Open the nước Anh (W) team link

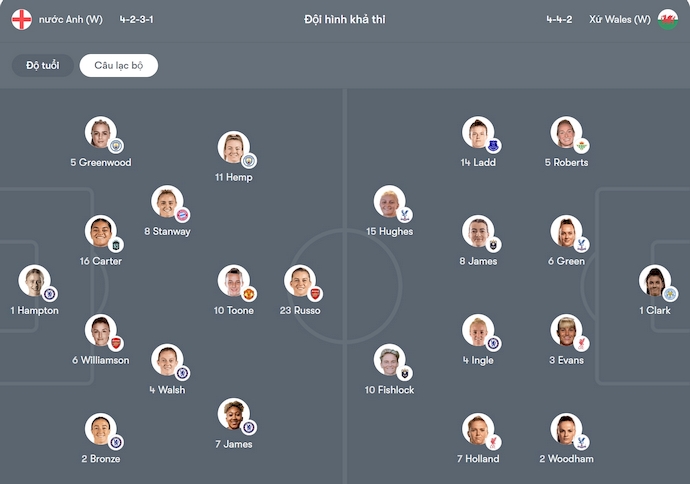pos(68,19)
